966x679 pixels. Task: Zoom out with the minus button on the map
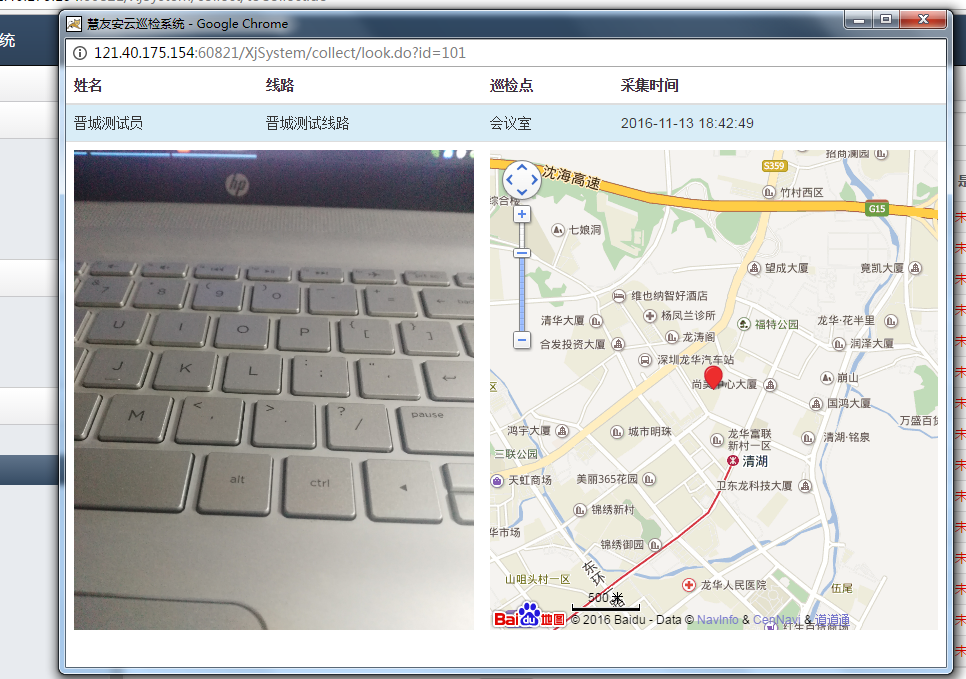click(521, 340)
